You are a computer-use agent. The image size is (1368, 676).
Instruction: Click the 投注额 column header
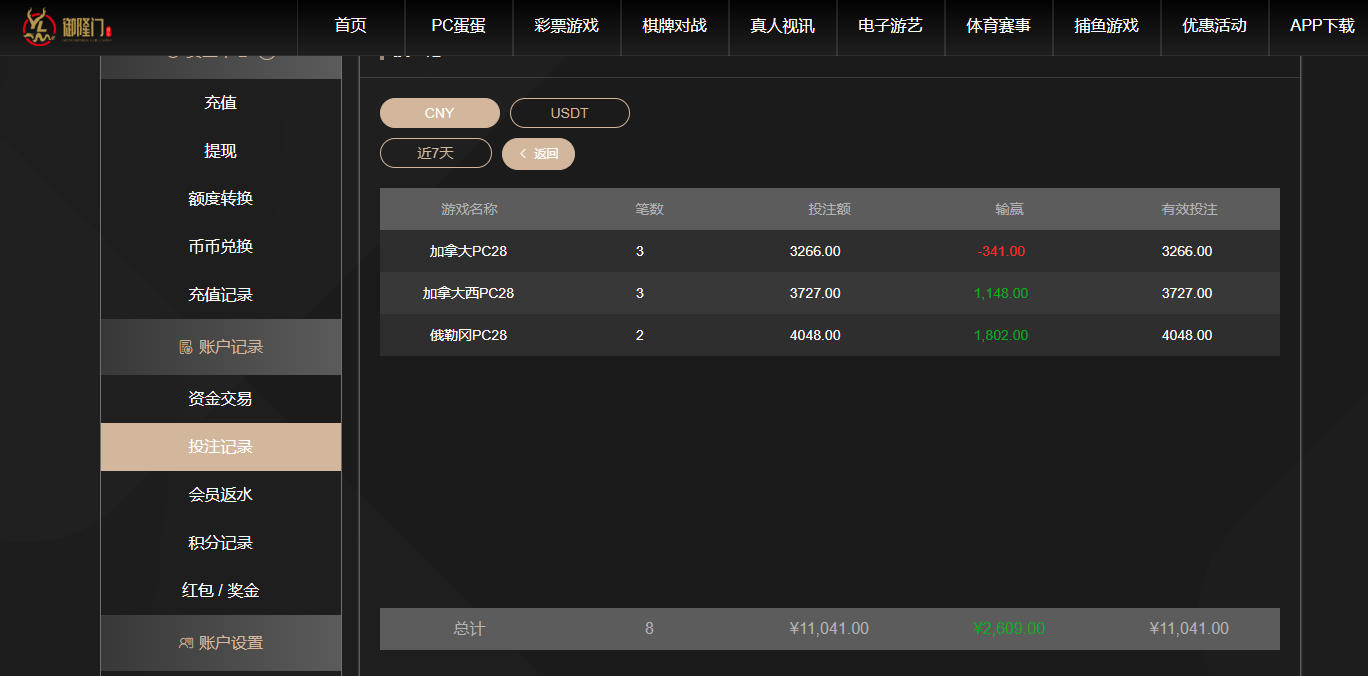pyautogui.click(x=830, y=209)
